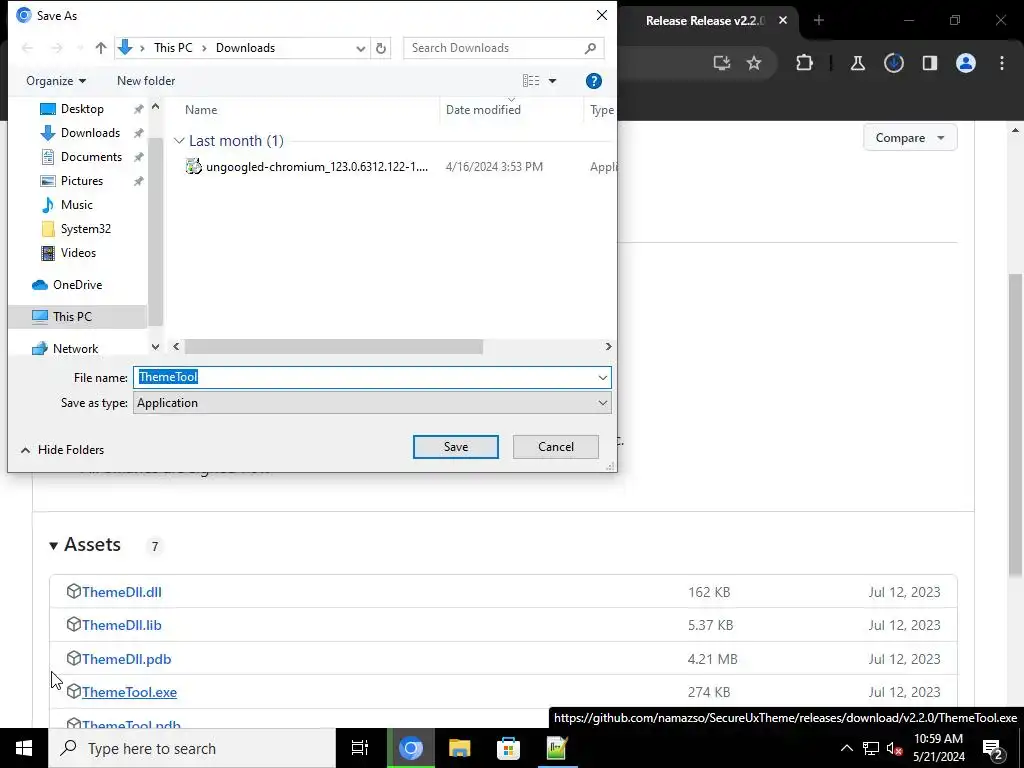Sort files by the Name column
This screenshot has width=1024, height=768.
coord(201,110)
